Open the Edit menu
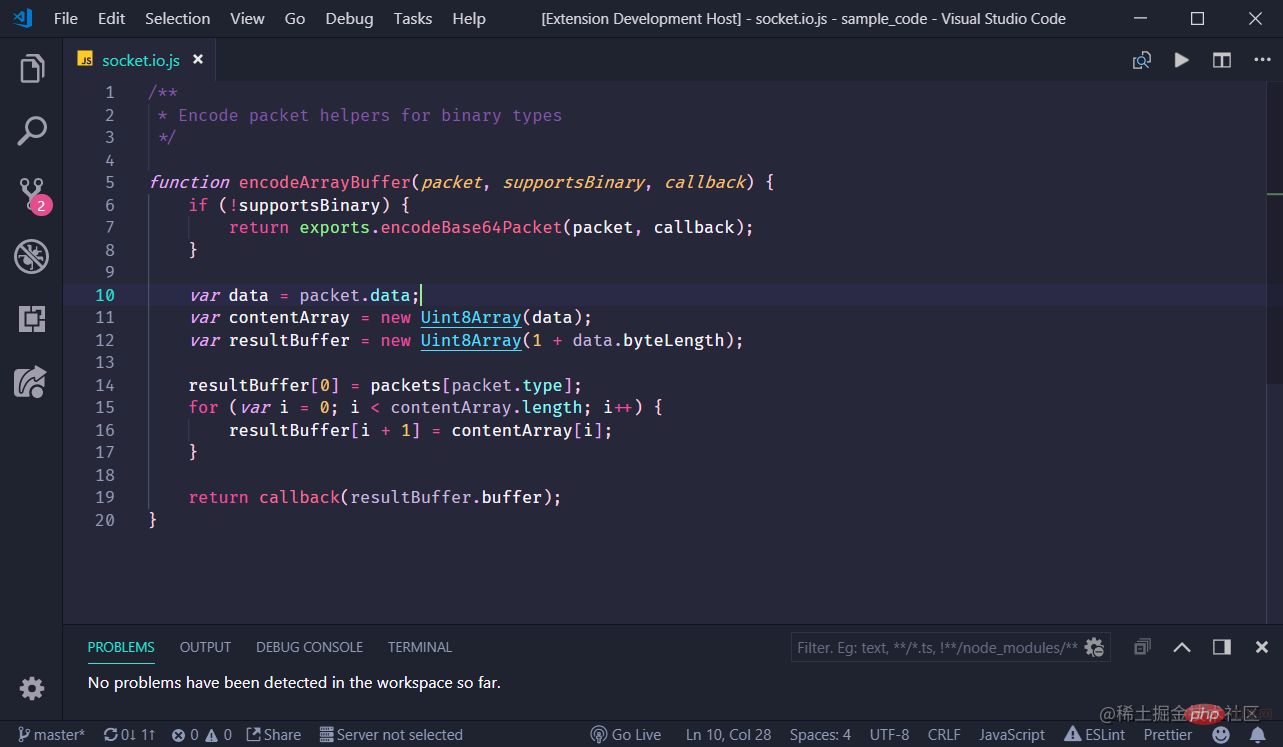This screenshot has height=747, width=1283. coord(112,18)
